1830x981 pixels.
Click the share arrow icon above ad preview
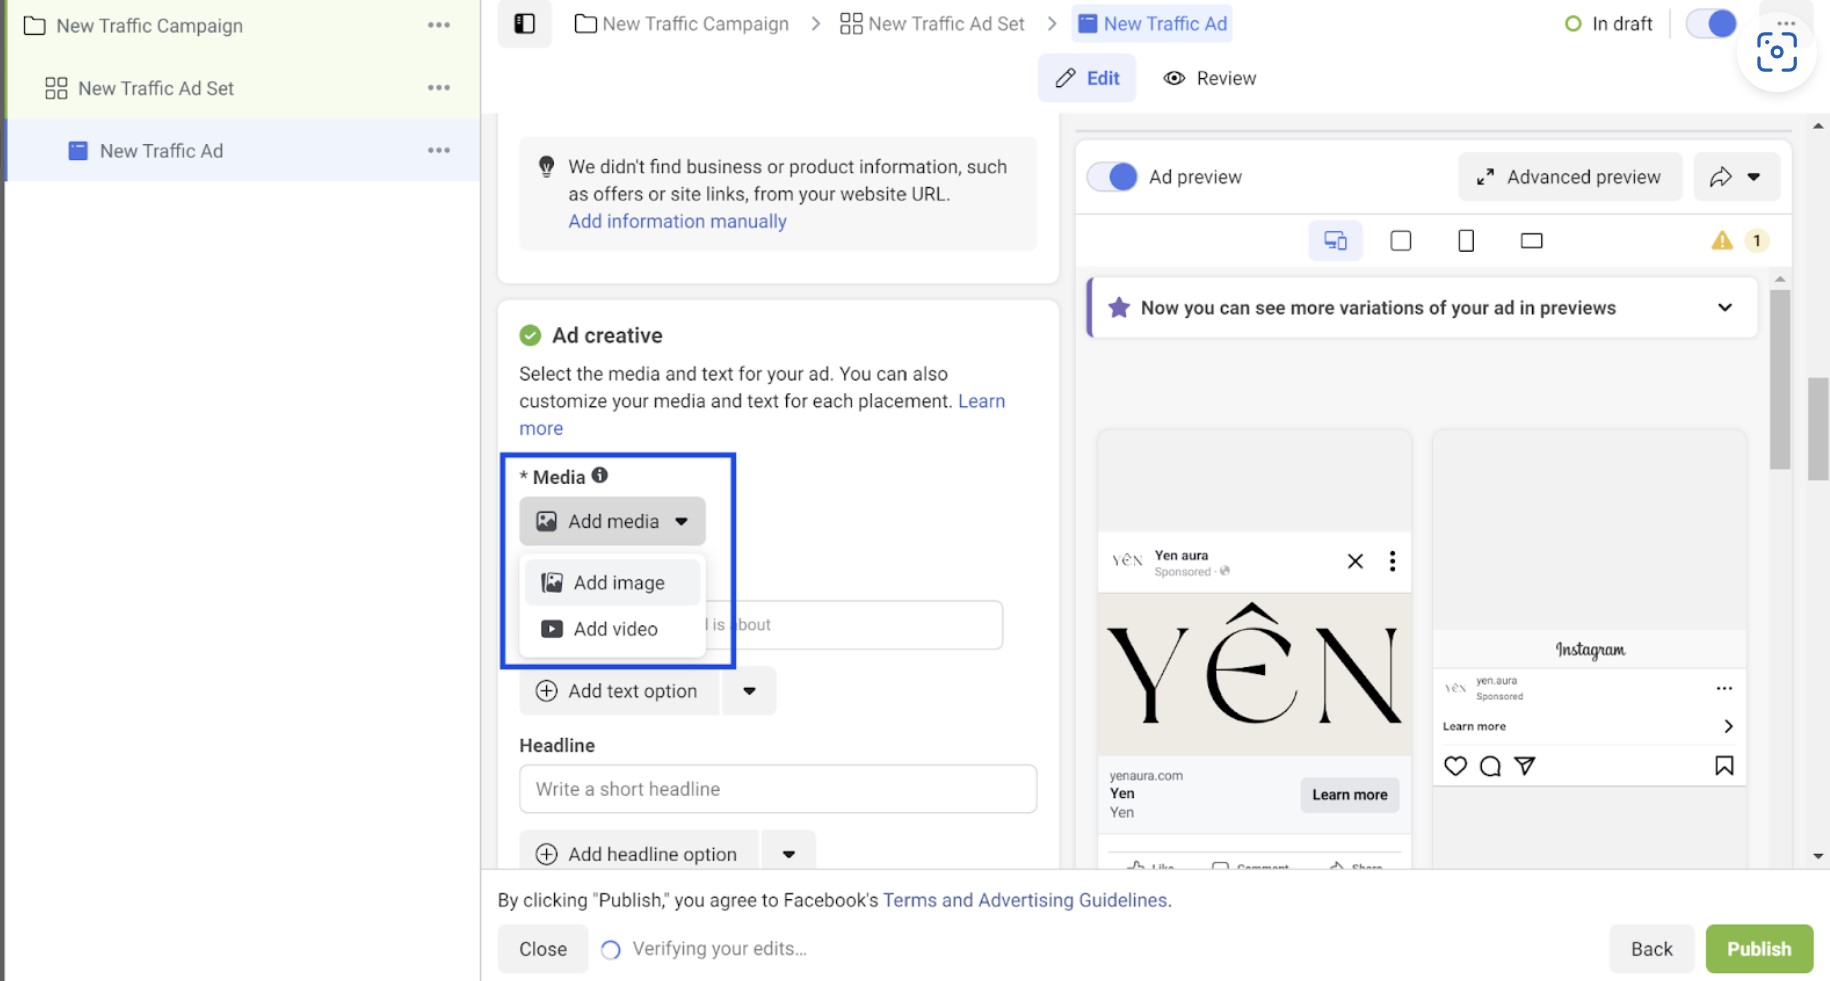tap(1722, 177)
